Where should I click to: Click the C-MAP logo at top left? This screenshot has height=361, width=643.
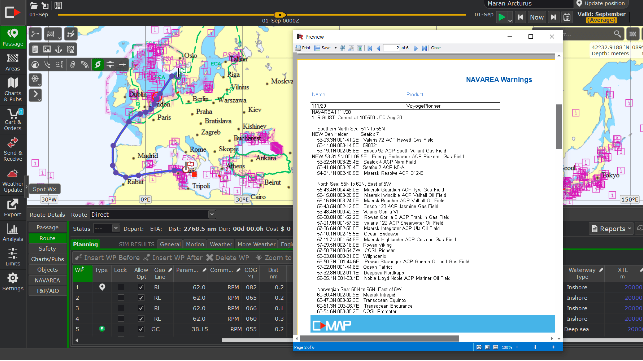(12, 12)
